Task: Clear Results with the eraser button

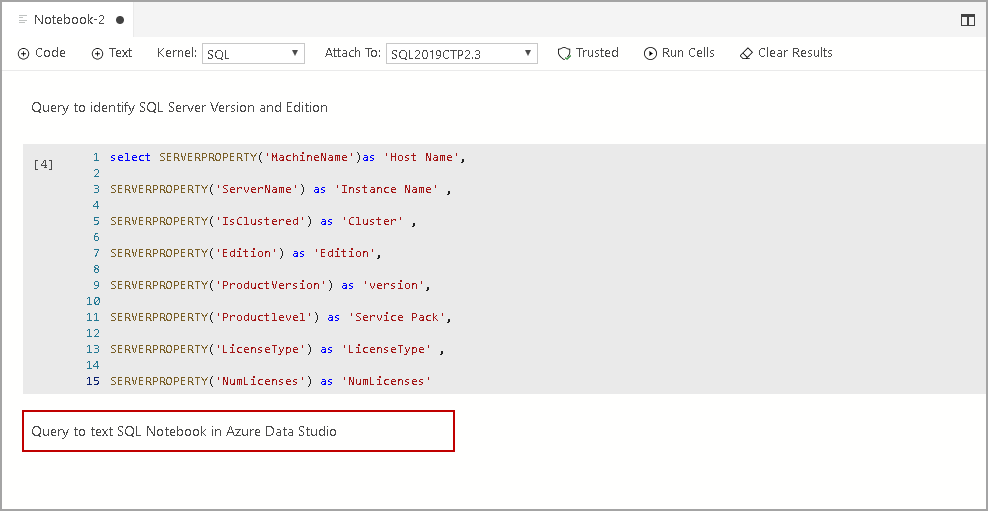Action: click(786, 53)
